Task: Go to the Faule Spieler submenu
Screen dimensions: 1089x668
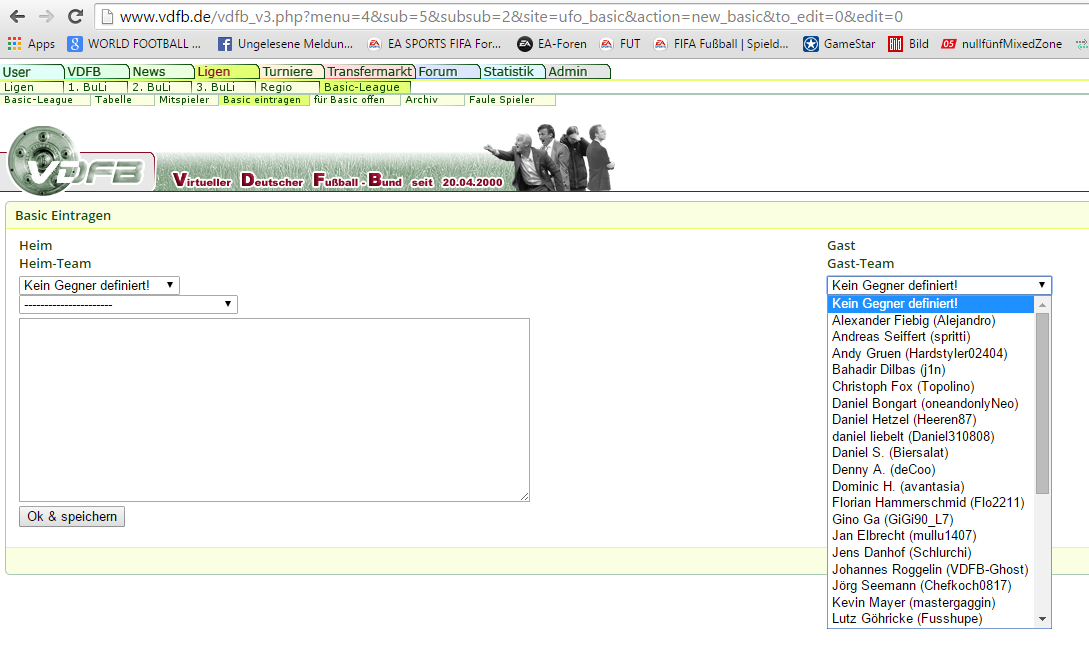Action: [x=501, y=100]
